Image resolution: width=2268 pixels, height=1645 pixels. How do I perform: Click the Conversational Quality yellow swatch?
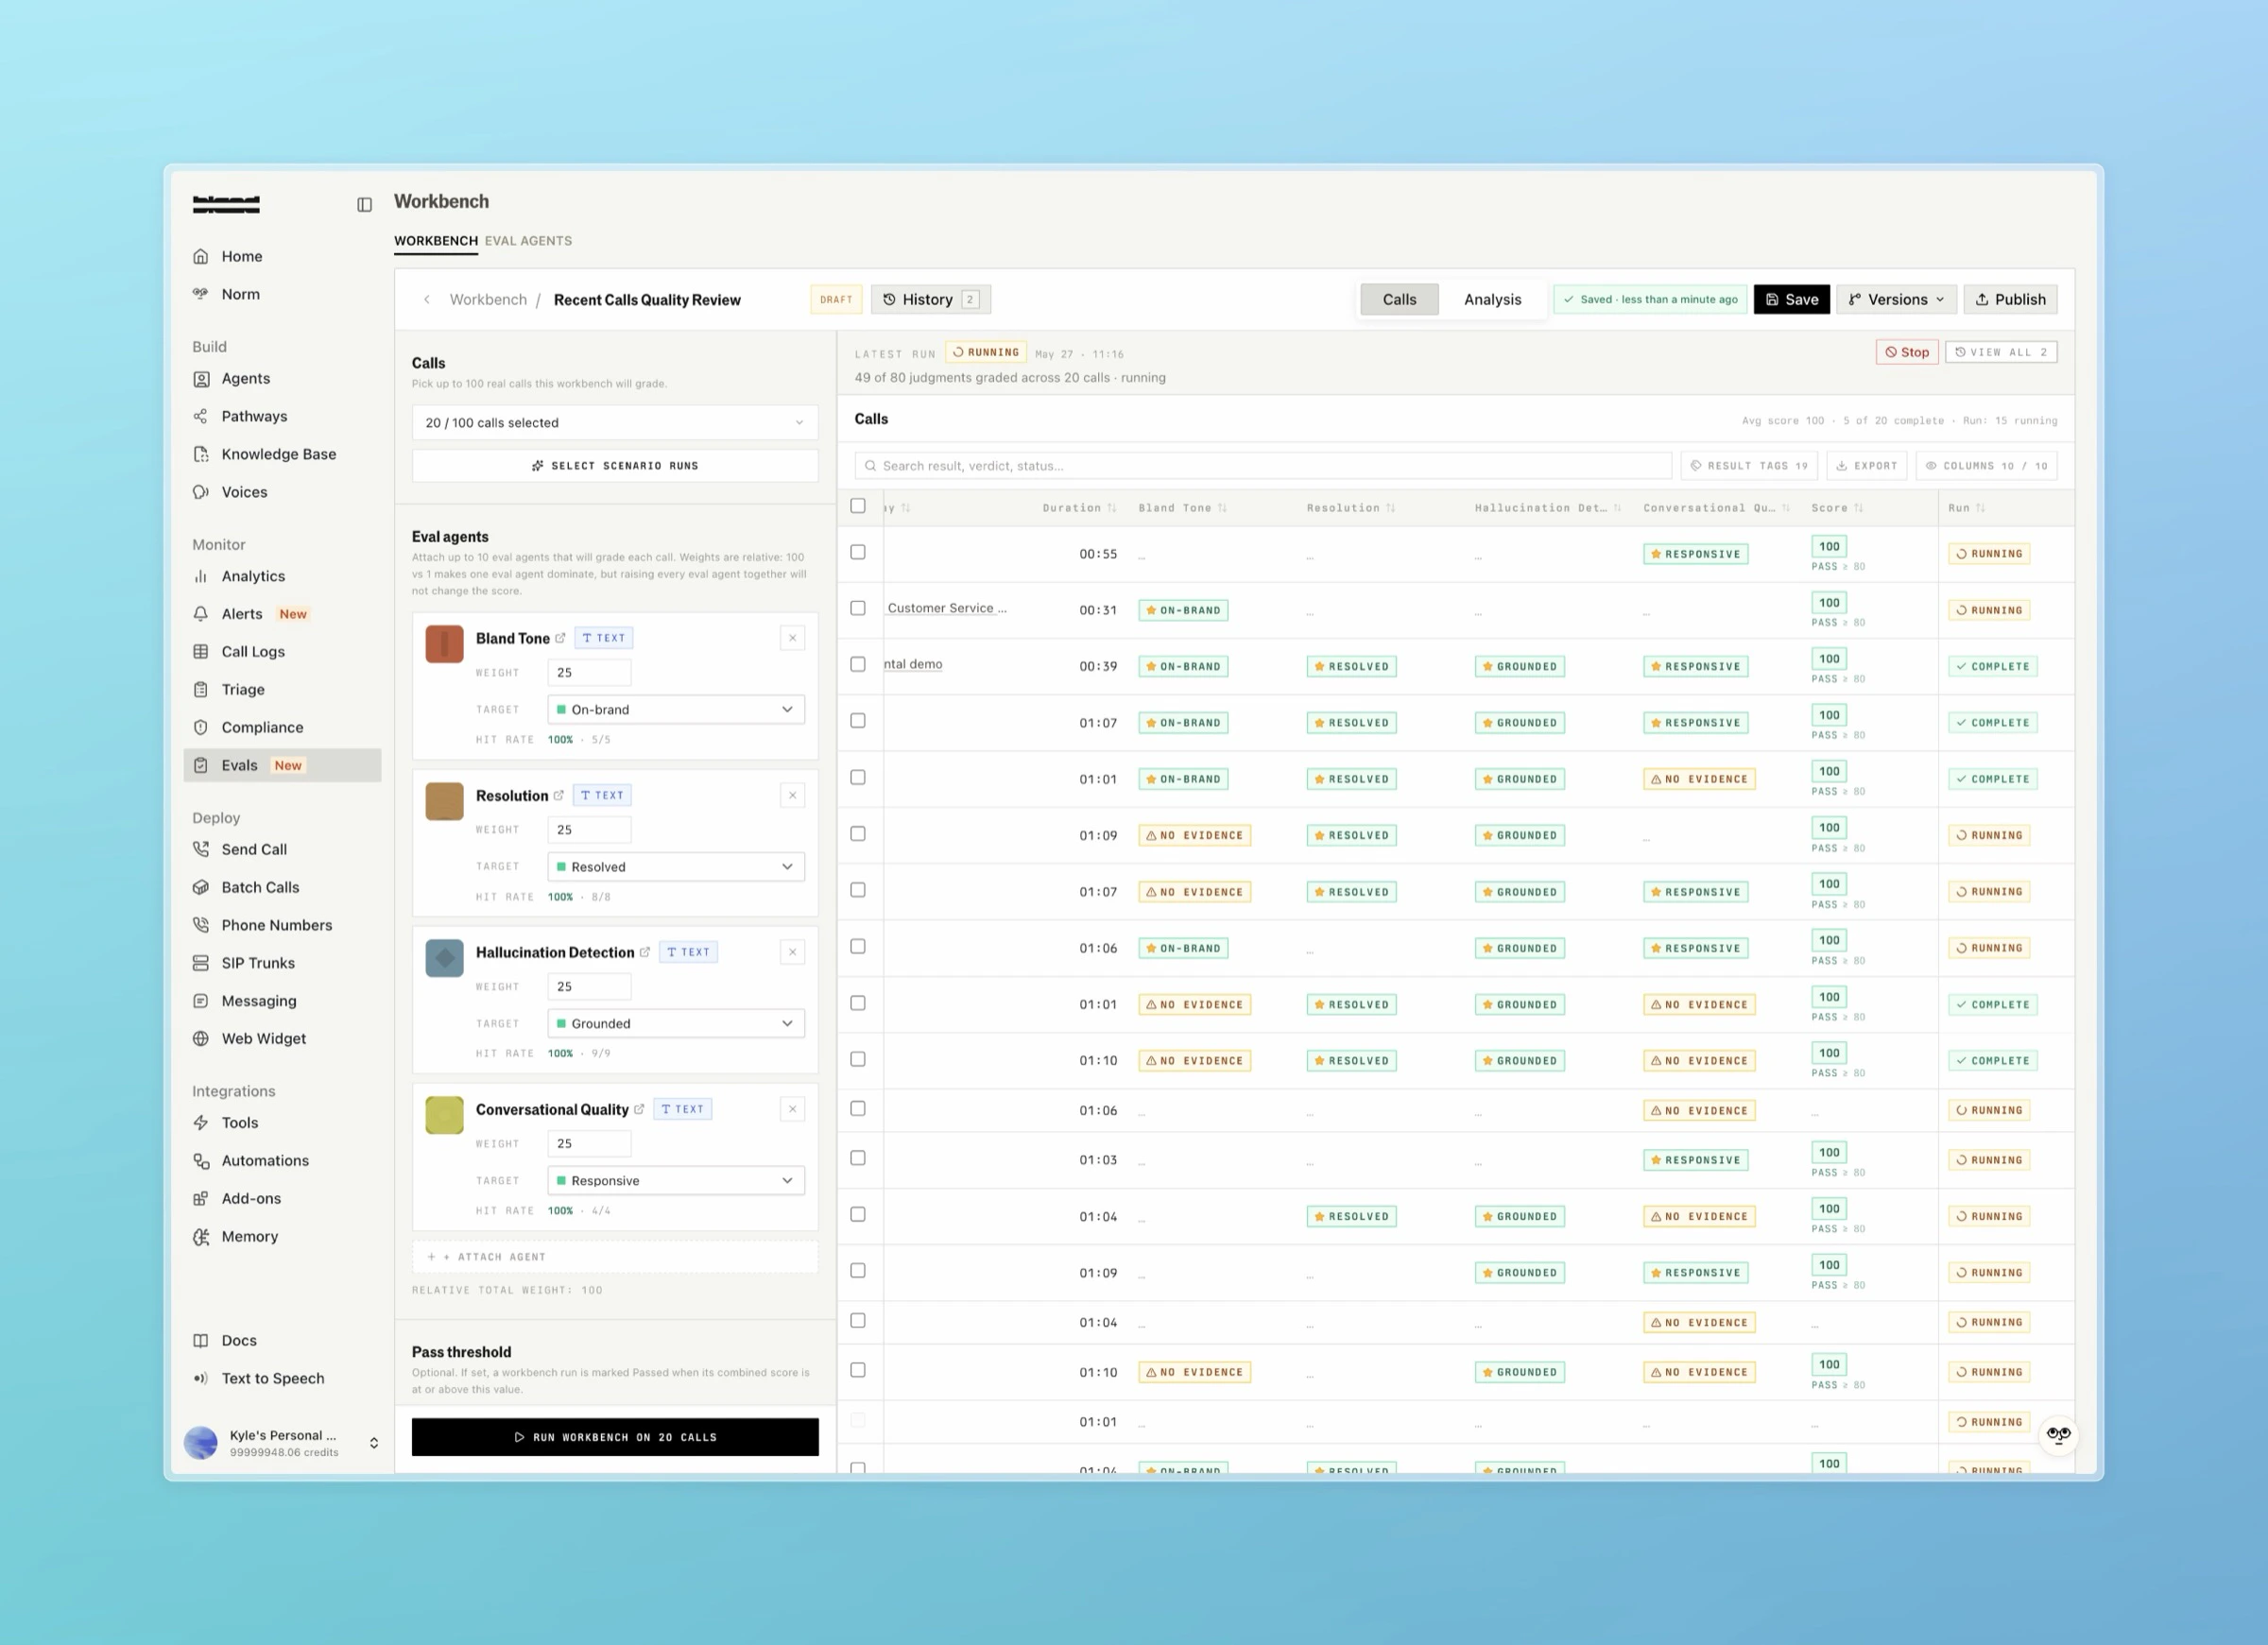444,1115
